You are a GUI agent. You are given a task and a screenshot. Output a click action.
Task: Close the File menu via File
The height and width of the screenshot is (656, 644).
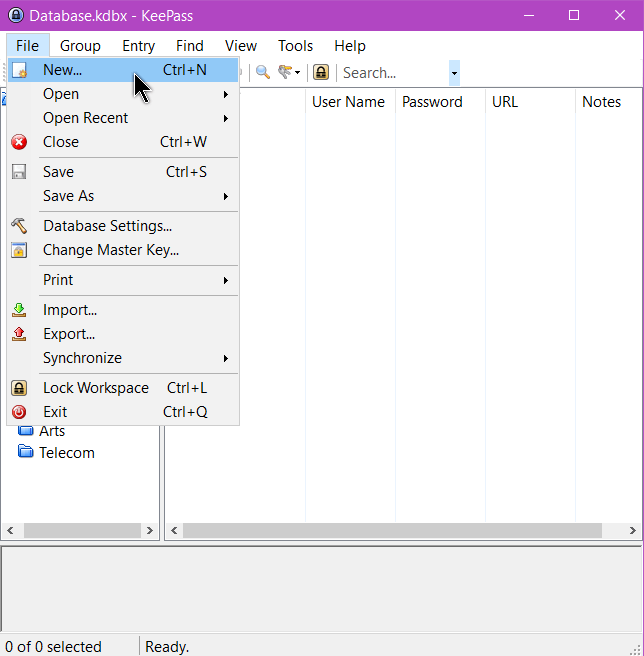pyautogui.click(x=28, y=46)
